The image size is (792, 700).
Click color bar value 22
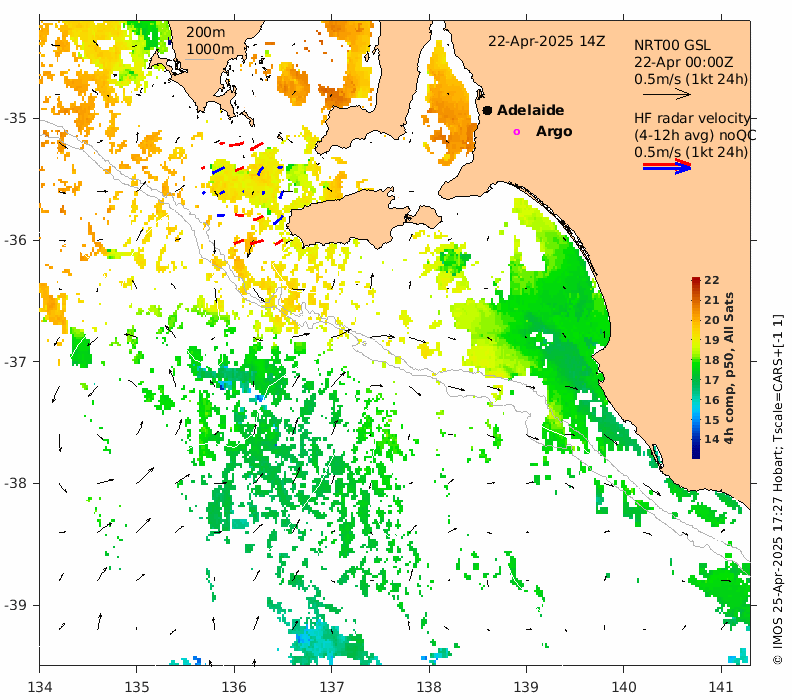point(712,280)
